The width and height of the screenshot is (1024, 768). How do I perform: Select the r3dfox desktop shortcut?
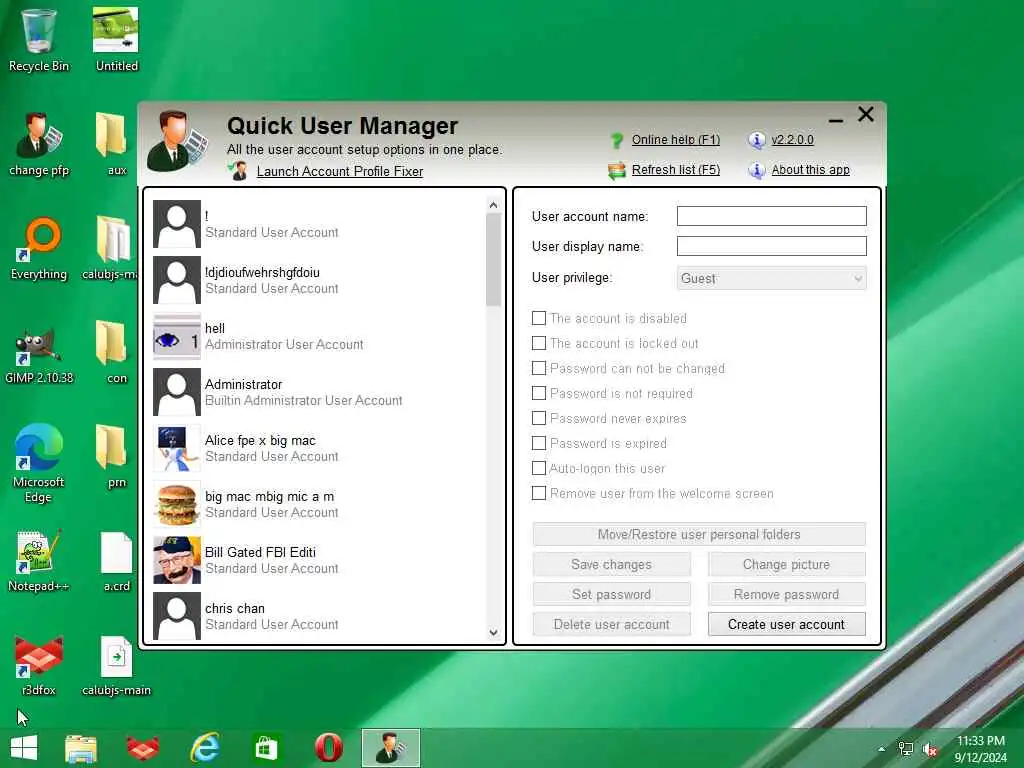[x=39, y=665]
